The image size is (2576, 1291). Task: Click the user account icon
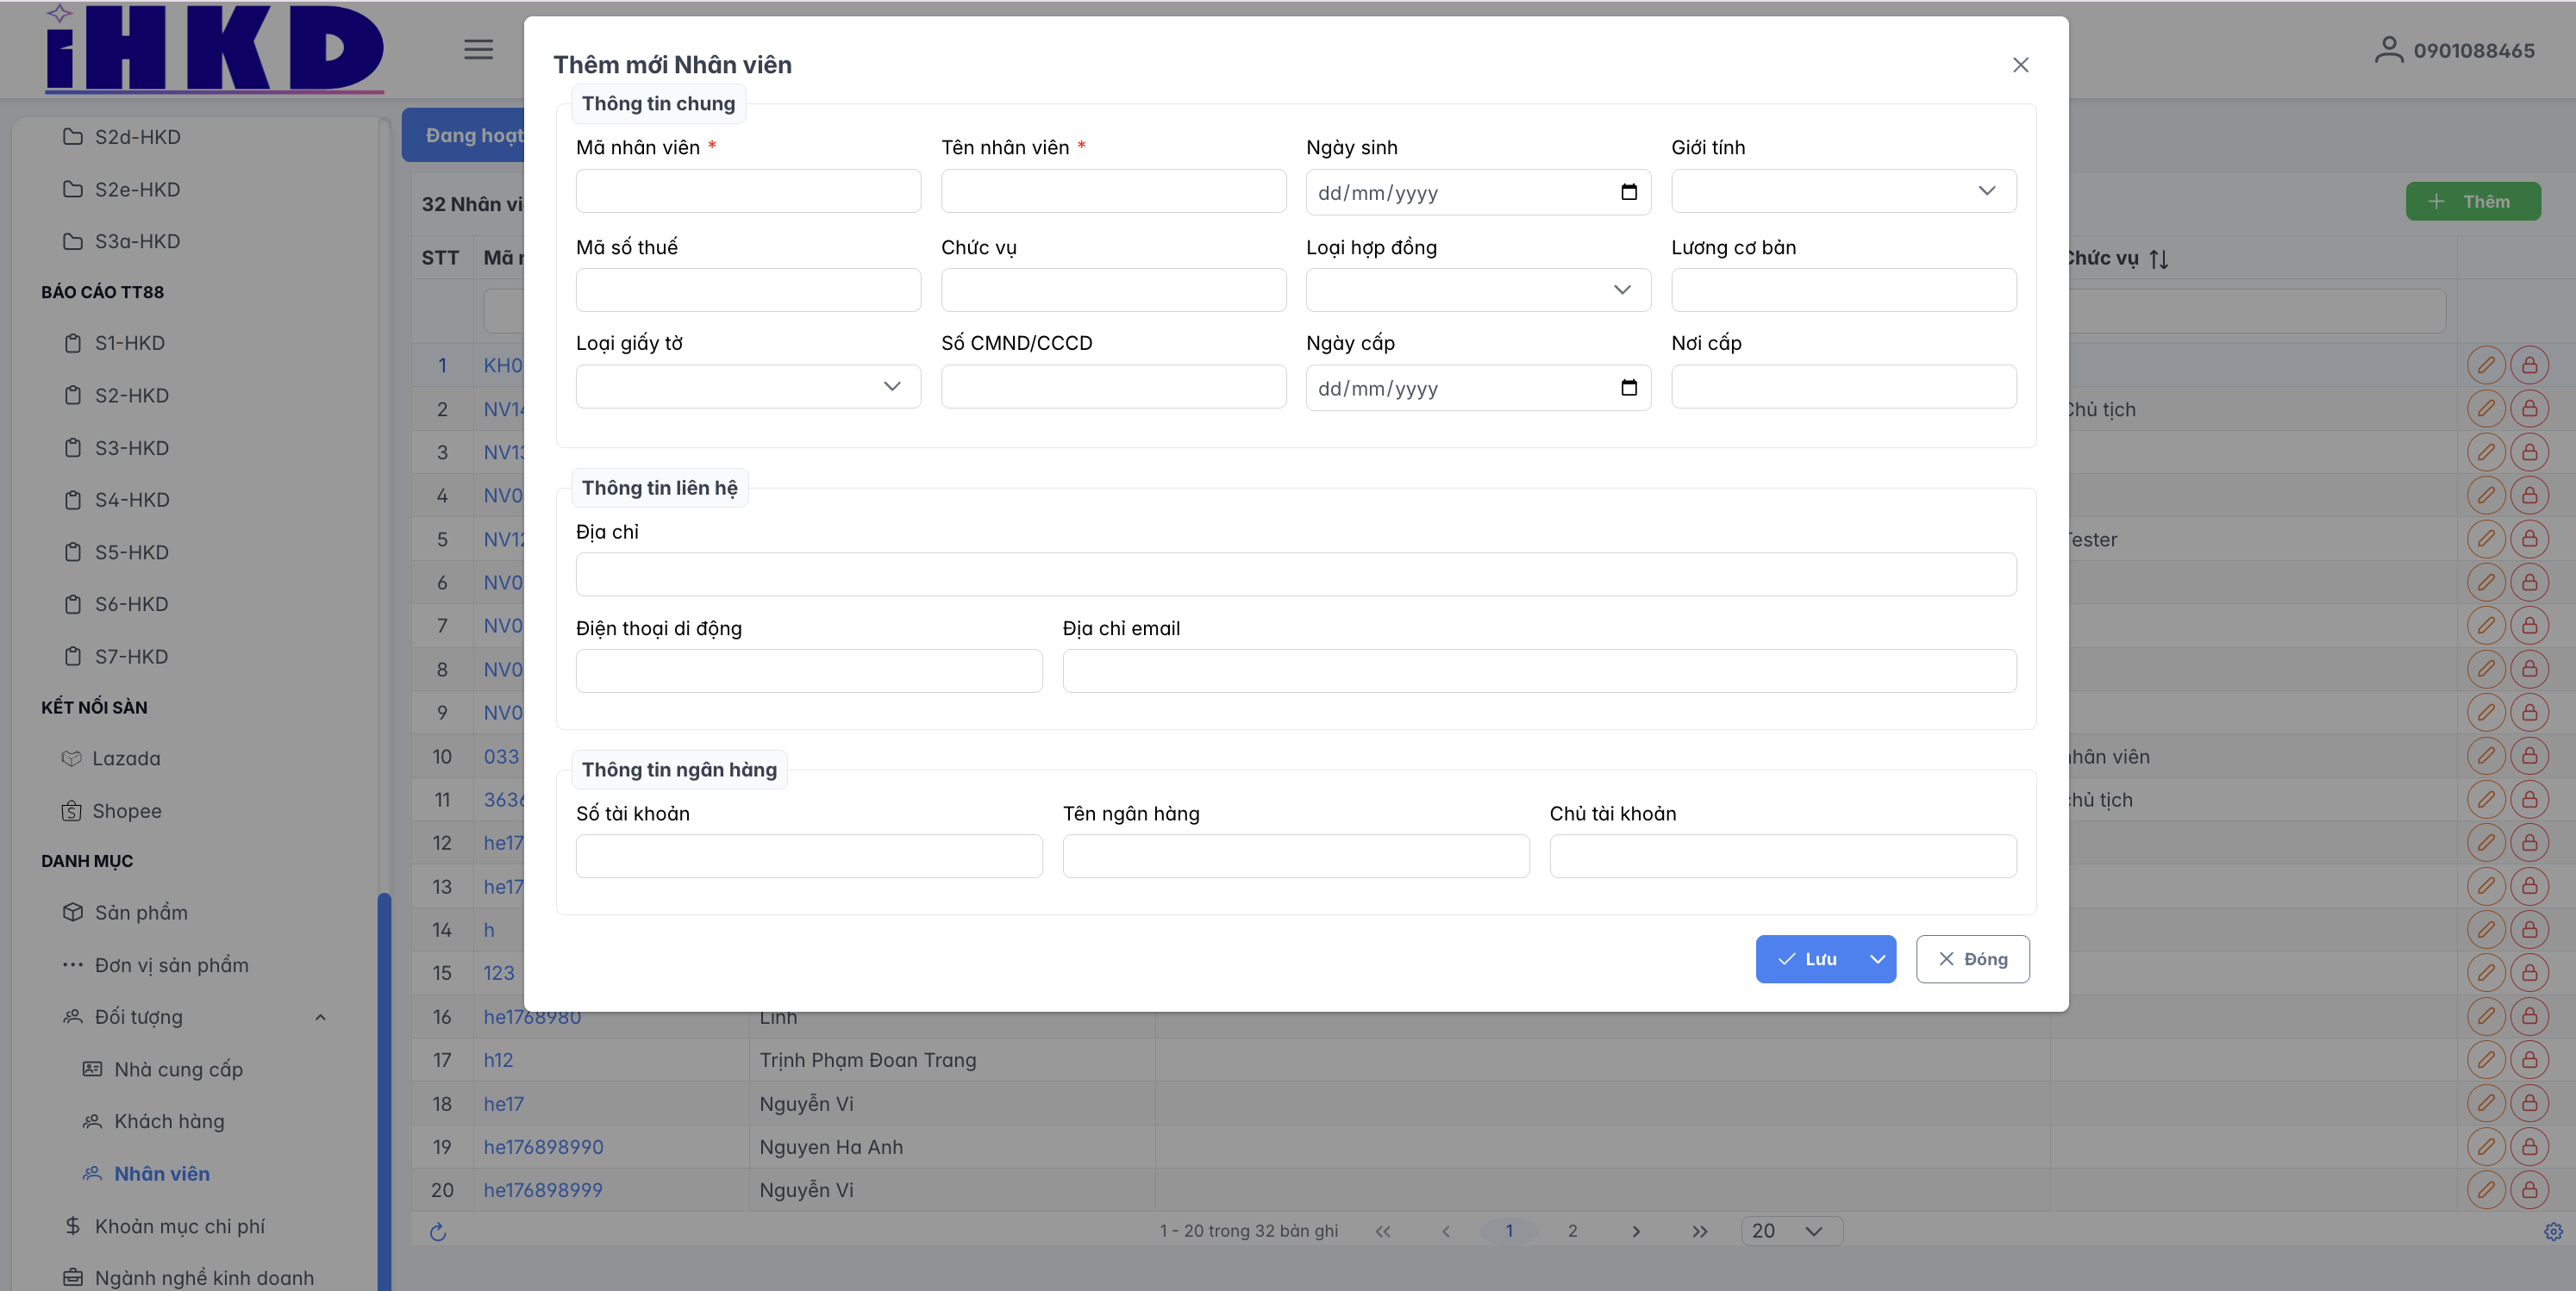coord(2388,50)
